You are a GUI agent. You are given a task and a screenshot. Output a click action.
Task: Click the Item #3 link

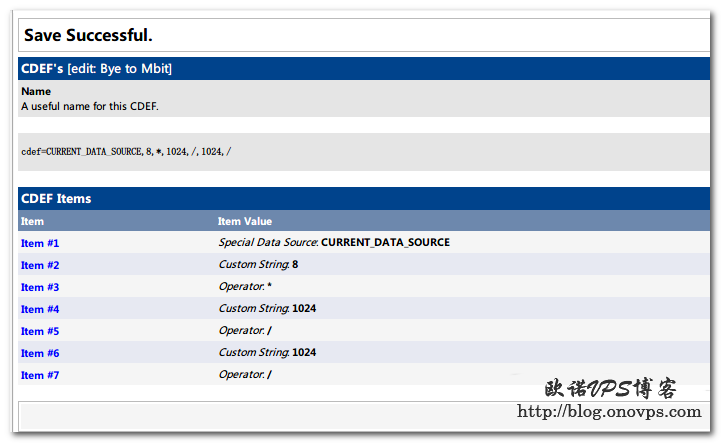(40, 287)
